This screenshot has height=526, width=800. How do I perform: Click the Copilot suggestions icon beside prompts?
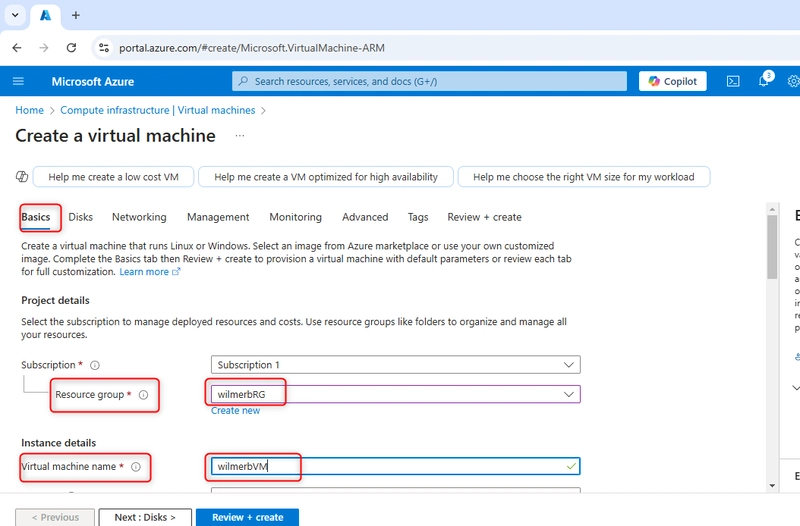(x=22, y=177)
